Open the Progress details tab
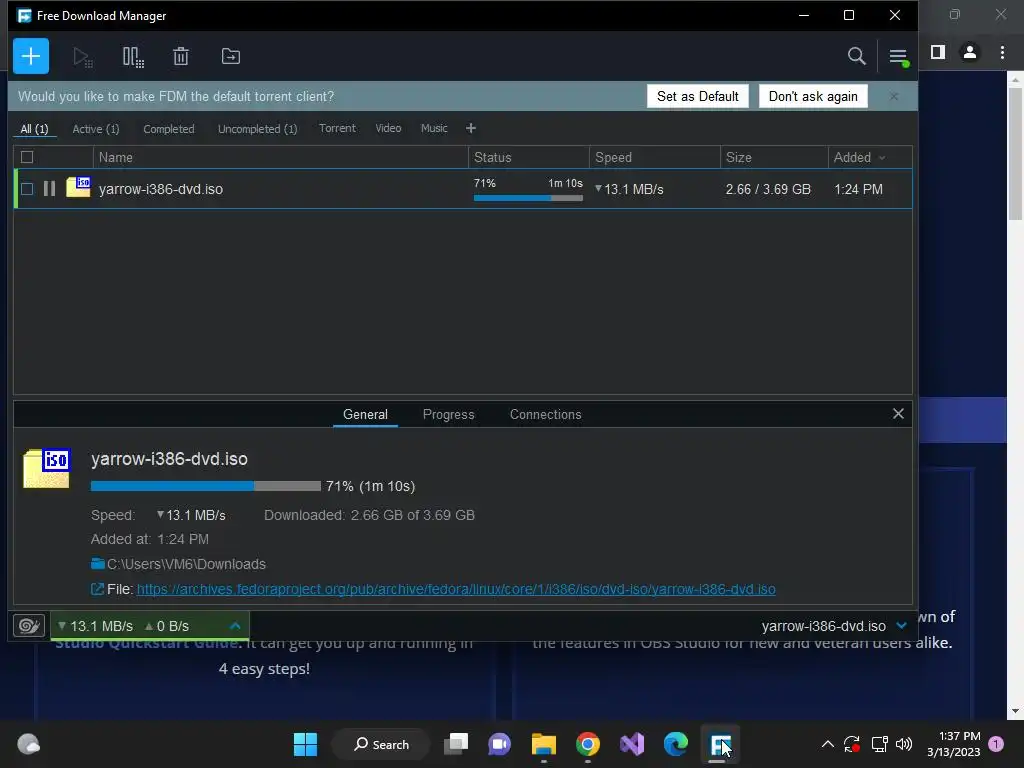Viewport: 1024px width, 768px height. [x=449, y=414]
